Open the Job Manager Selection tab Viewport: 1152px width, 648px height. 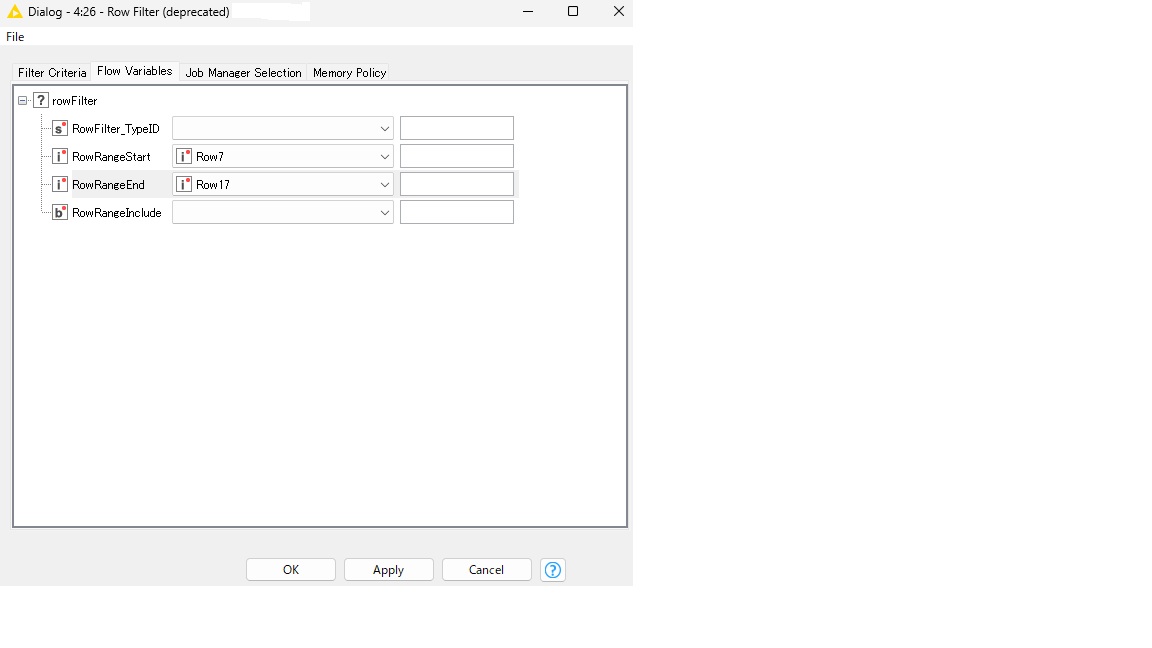pyautogui.click(x=243, y=73)
